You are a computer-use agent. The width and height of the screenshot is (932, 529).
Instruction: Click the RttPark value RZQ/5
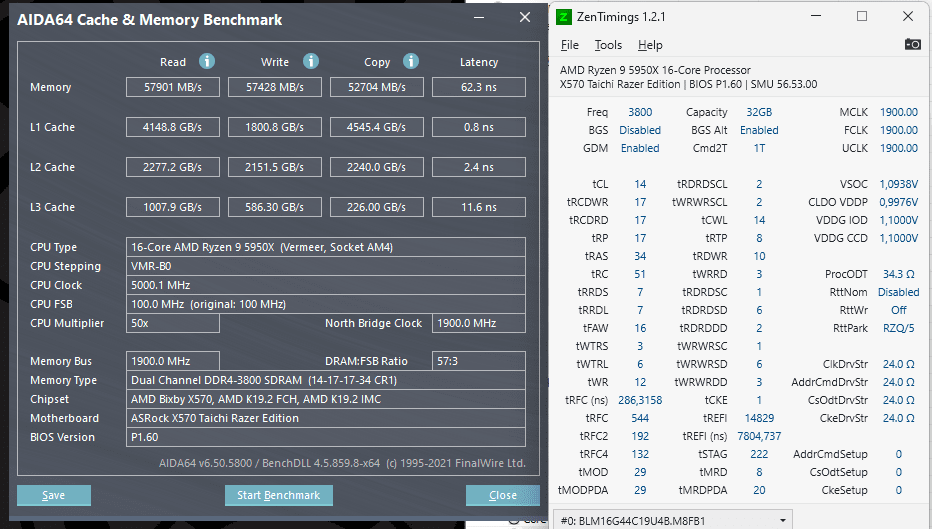click(x=899, y=328)
